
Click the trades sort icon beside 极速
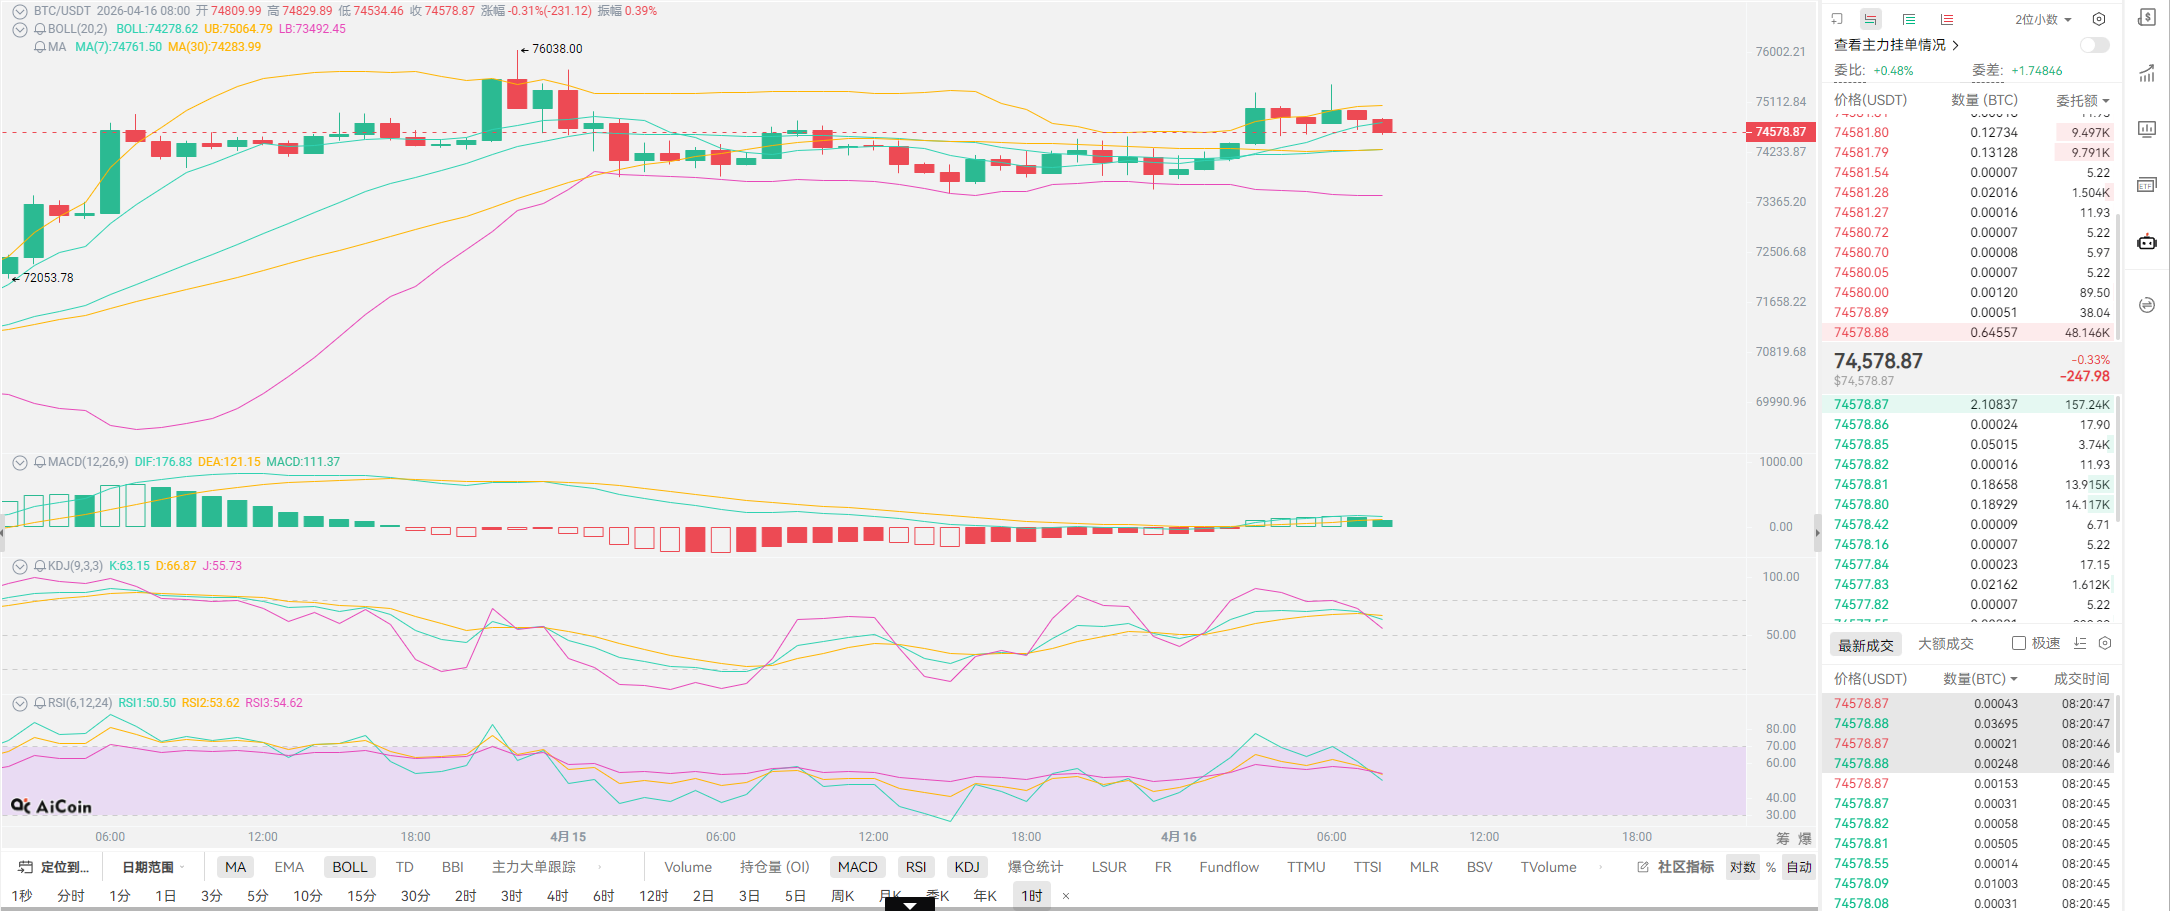(2080, 643)
